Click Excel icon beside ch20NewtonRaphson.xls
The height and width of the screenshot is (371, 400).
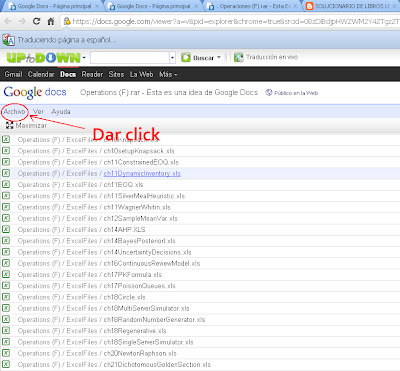click(6, 353)
